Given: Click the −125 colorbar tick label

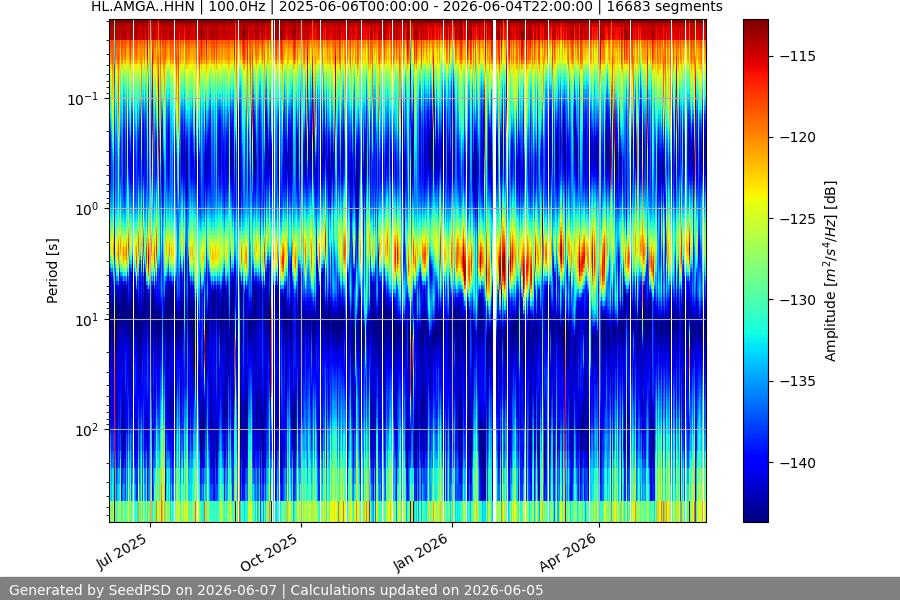Looking at the screenshot, I should 798,219.
